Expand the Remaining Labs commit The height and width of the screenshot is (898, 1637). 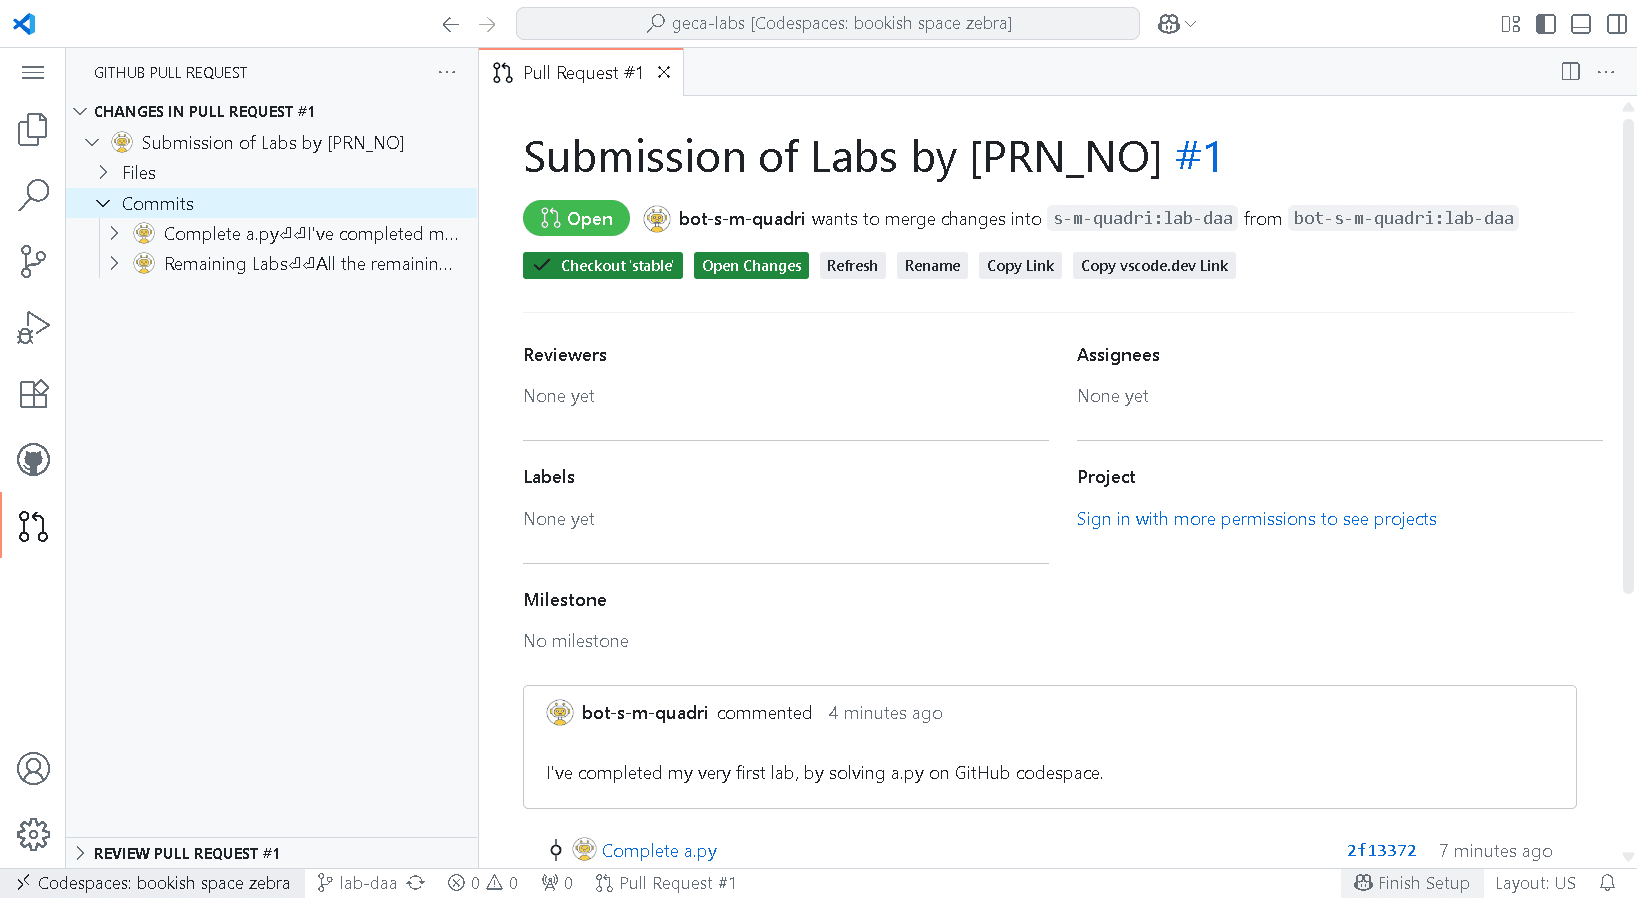tap(114, 264)
